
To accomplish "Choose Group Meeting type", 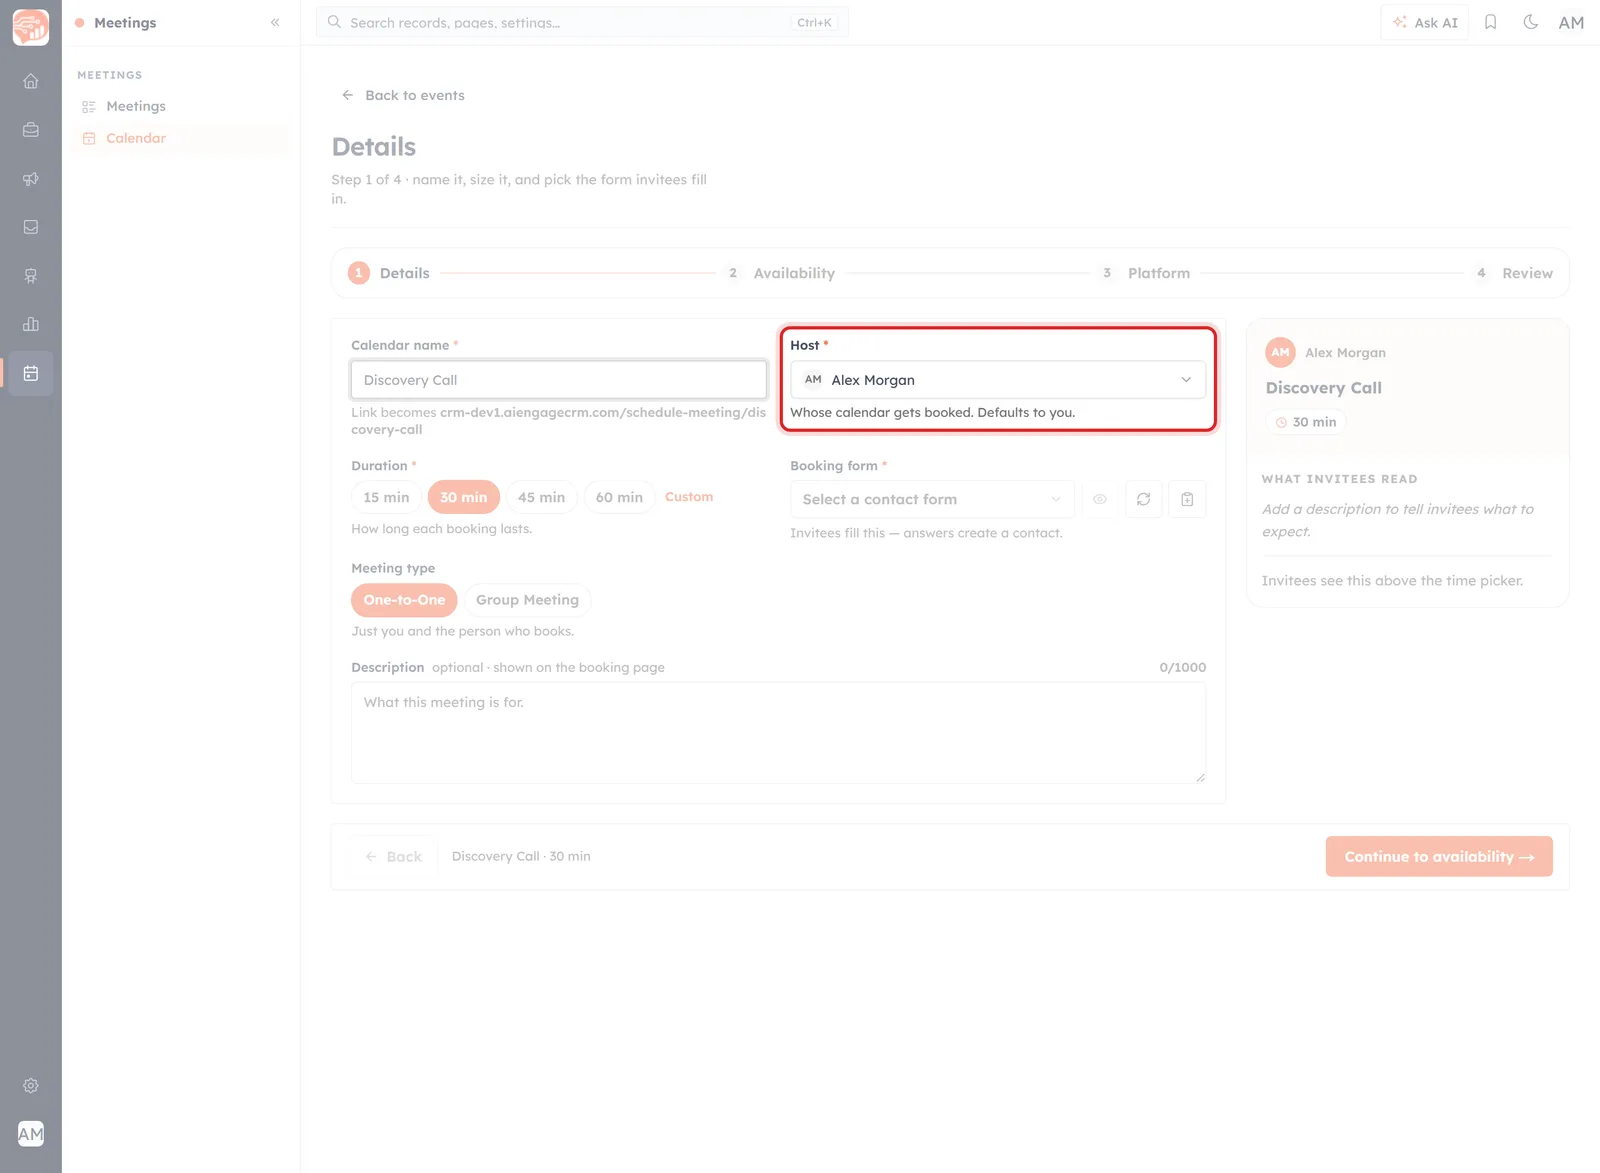I will click(527, 600).
